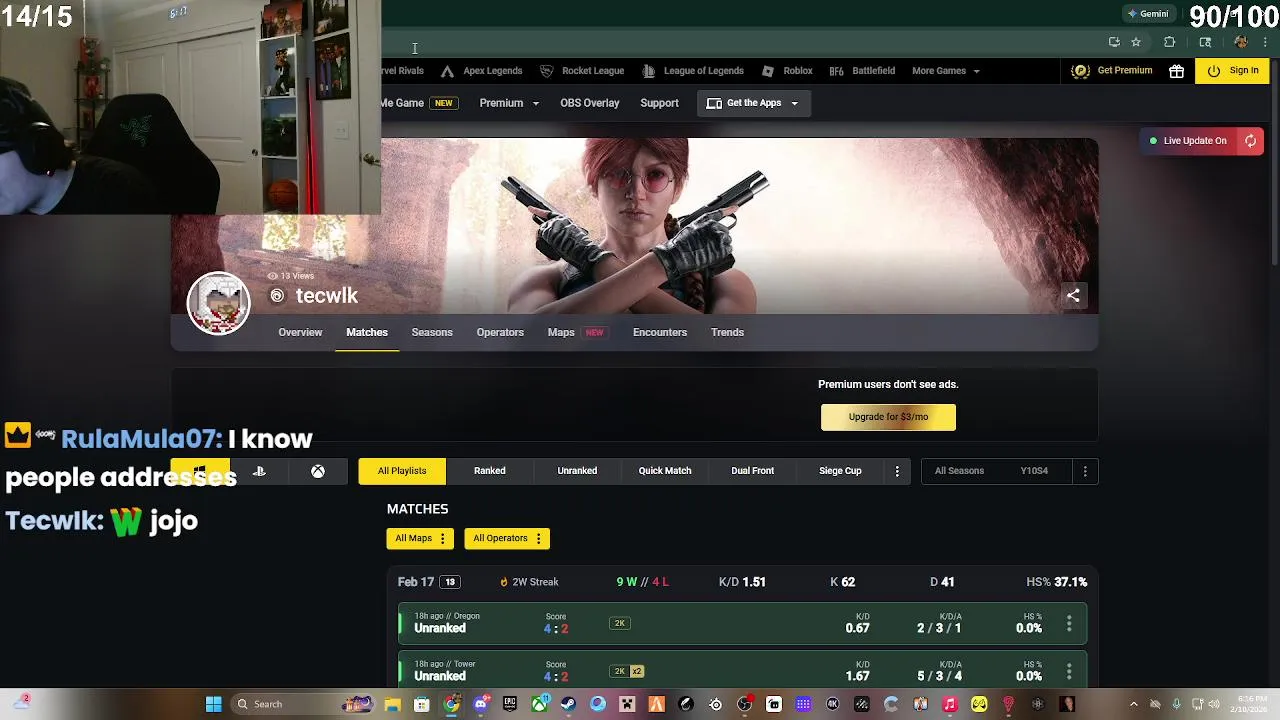This screenshot has width=1280, height=720.
Task: Expand the All Maps filter
Action: (x=420, y=538)
